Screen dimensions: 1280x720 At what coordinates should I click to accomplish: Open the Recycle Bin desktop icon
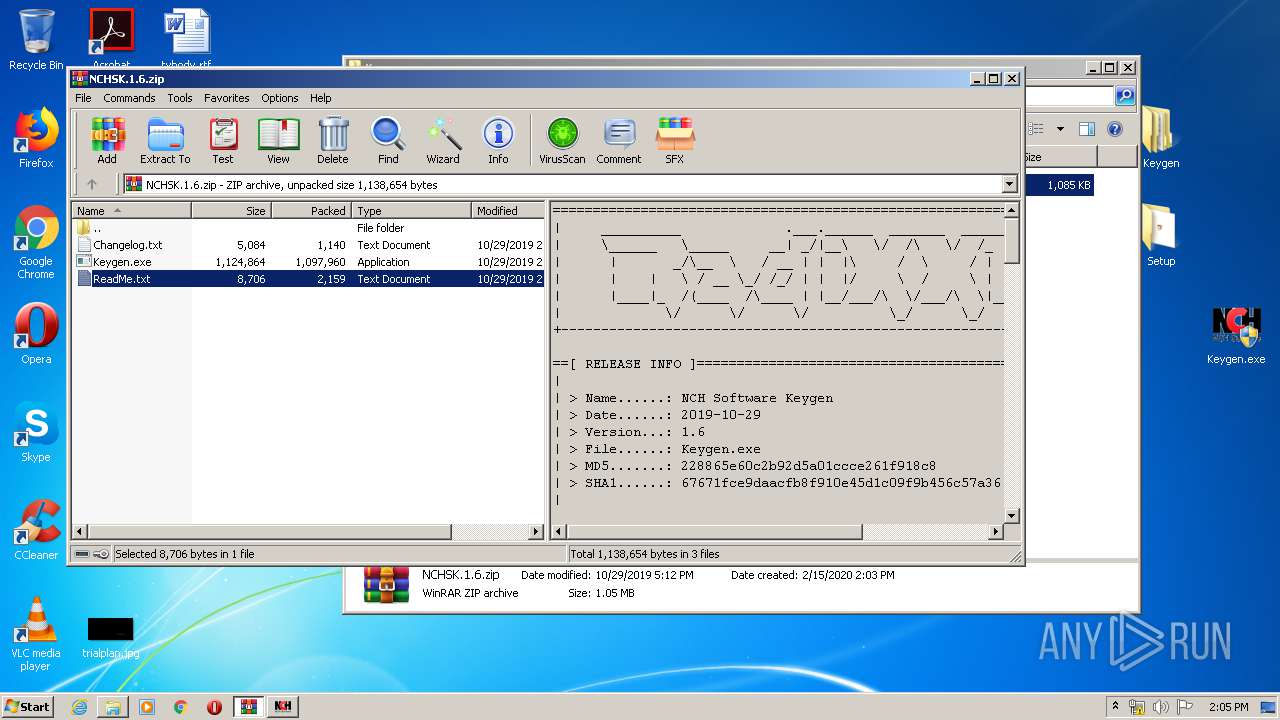[x=36, y=40]
